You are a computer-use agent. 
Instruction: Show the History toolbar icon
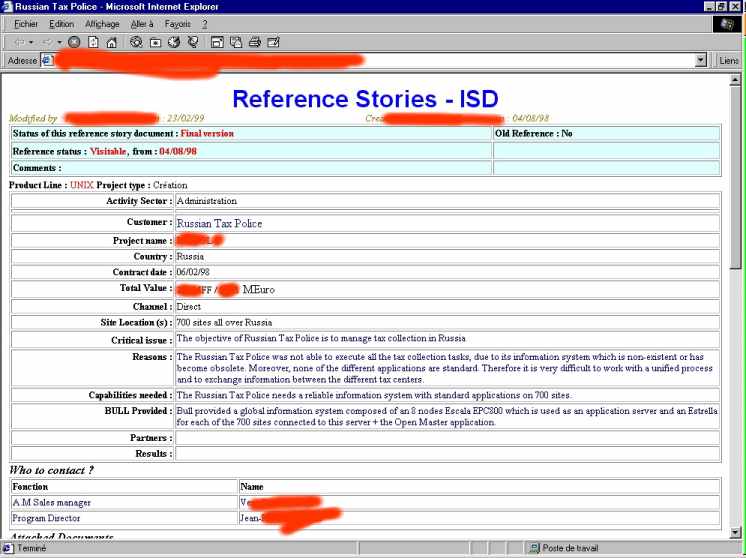click(x=174, y=42)
